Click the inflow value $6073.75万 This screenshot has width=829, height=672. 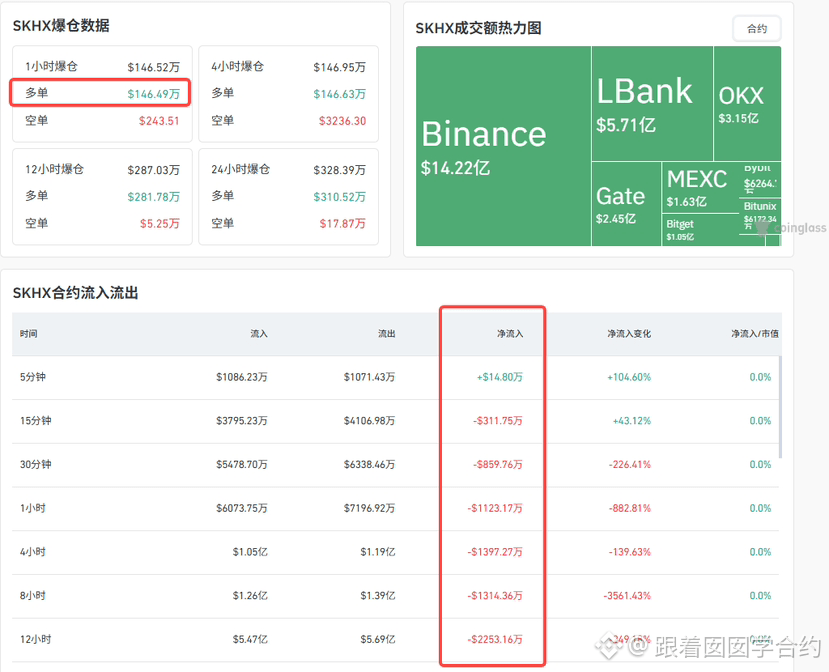pyautogui.click(x=242, y=508)
